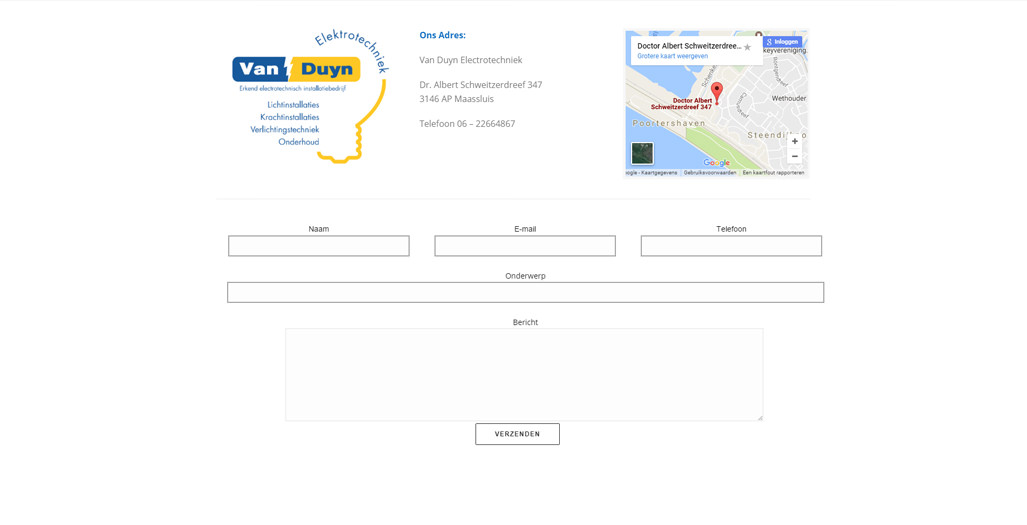Open 'Grotere kaart weergeven' link
This screenshot has width=1027, height=525.
point(673,56)
